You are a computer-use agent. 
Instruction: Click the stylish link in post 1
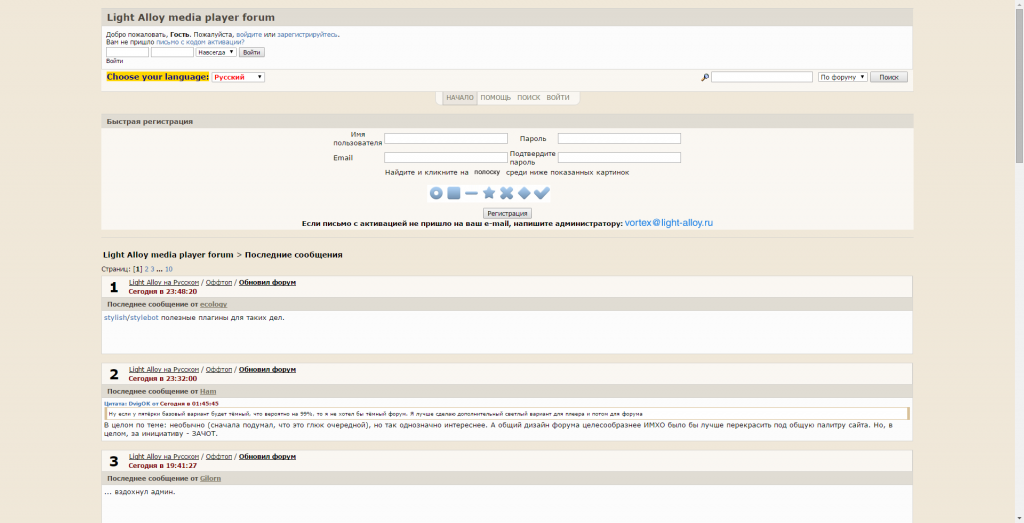pos(115,318)
